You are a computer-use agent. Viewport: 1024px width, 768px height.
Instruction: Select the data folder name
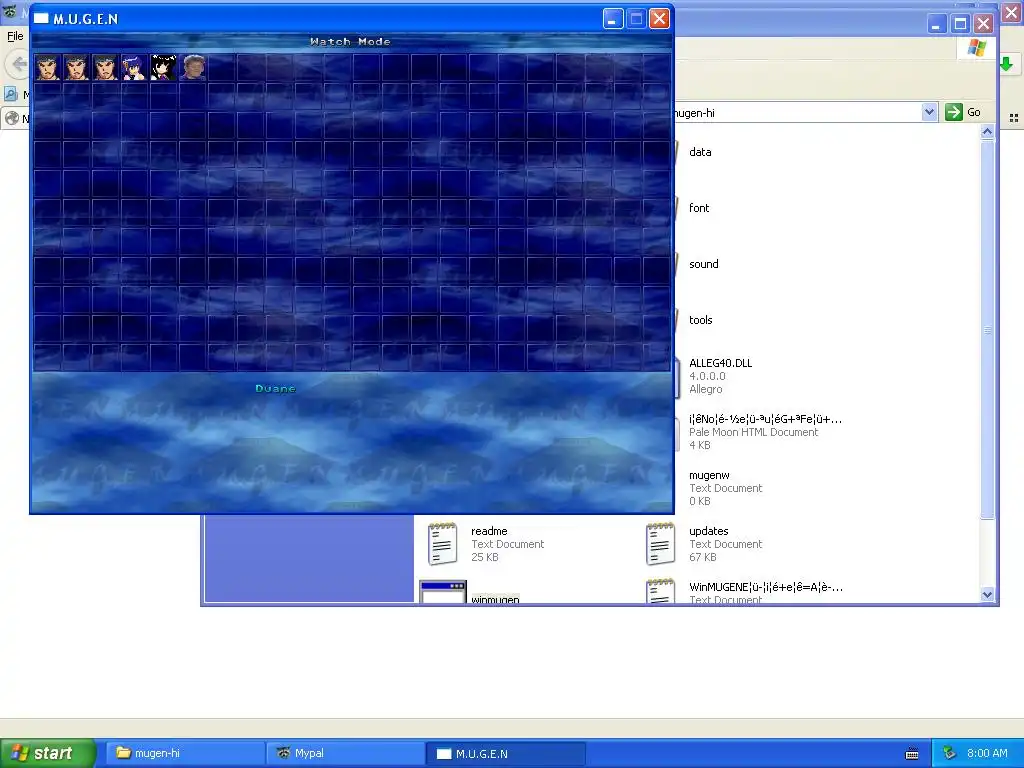[x=700, y=152]
